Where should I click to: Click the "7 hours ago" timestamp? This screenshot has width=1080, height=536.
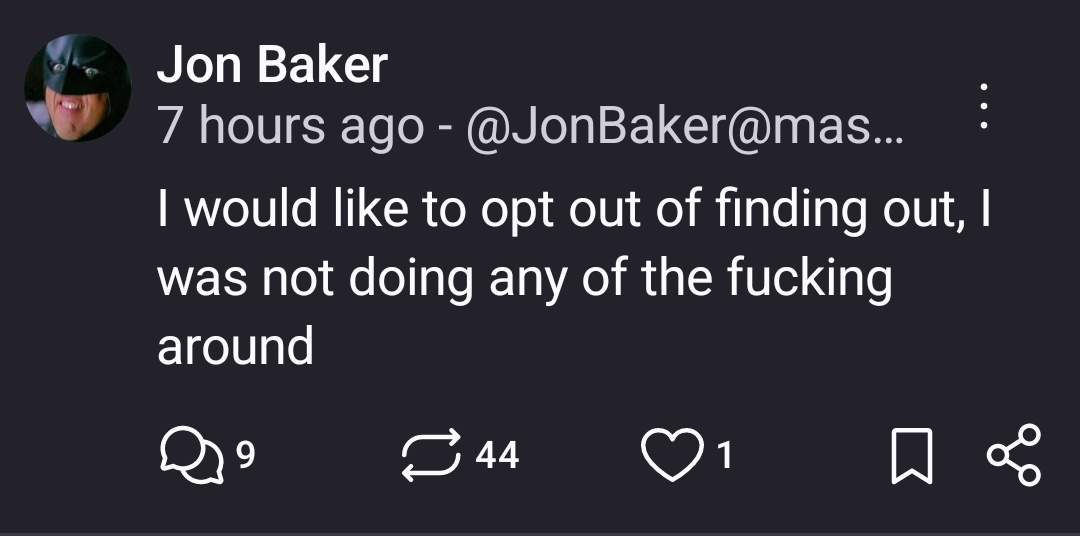(x=290, y=126)
